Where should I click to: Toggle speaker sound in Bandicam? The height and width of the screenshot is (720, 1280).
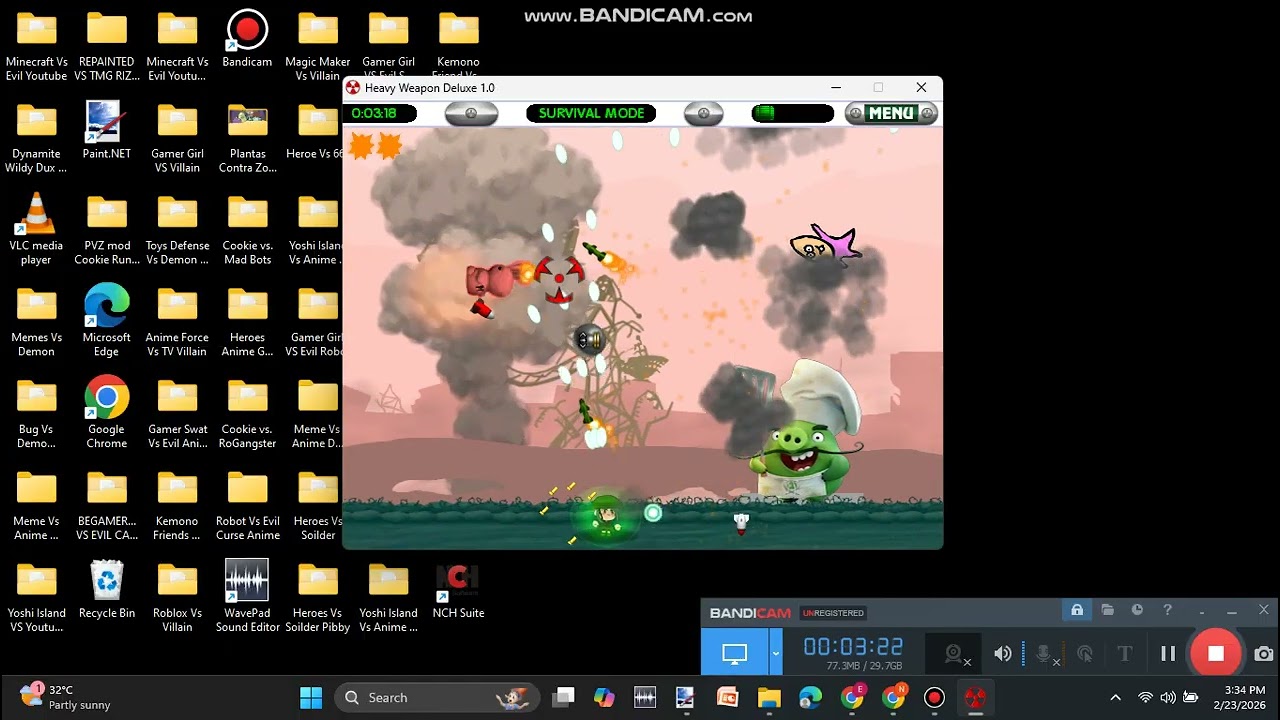1003,654
